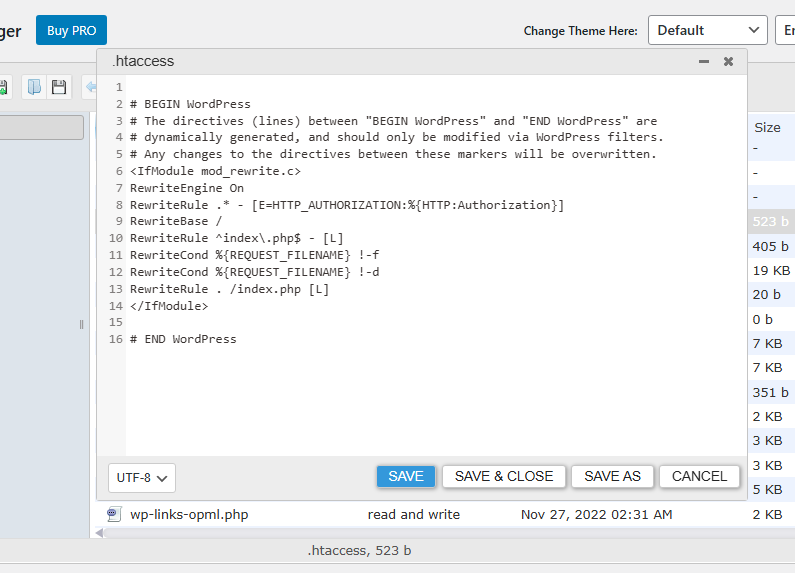Click the 'read and write' permission cell
This screenshot has width=795, height=573.
(414, 514)
